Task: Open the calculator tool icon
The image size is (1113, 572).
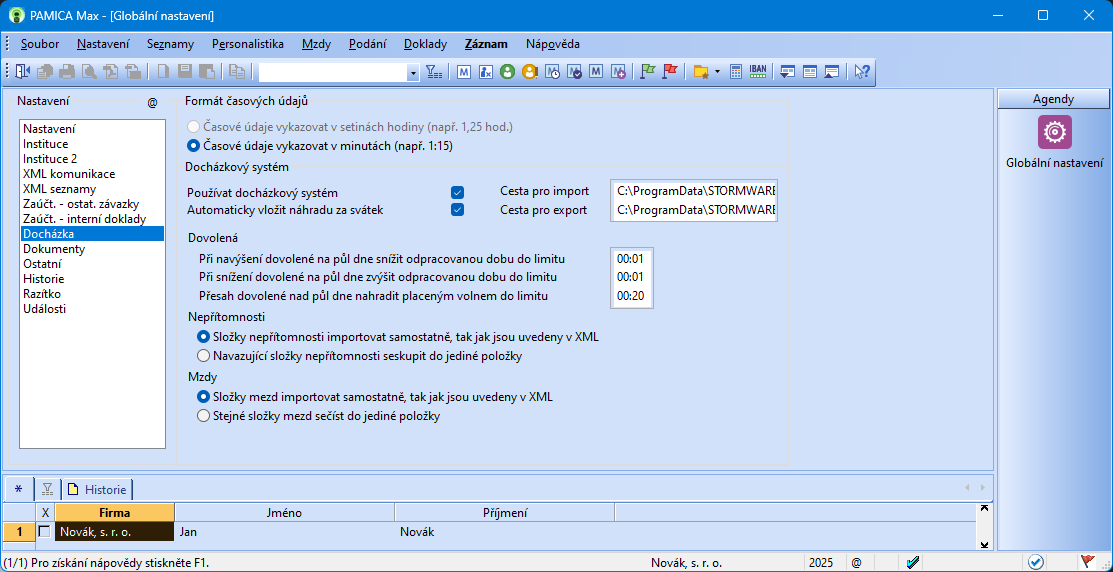Action: [736, 72]
